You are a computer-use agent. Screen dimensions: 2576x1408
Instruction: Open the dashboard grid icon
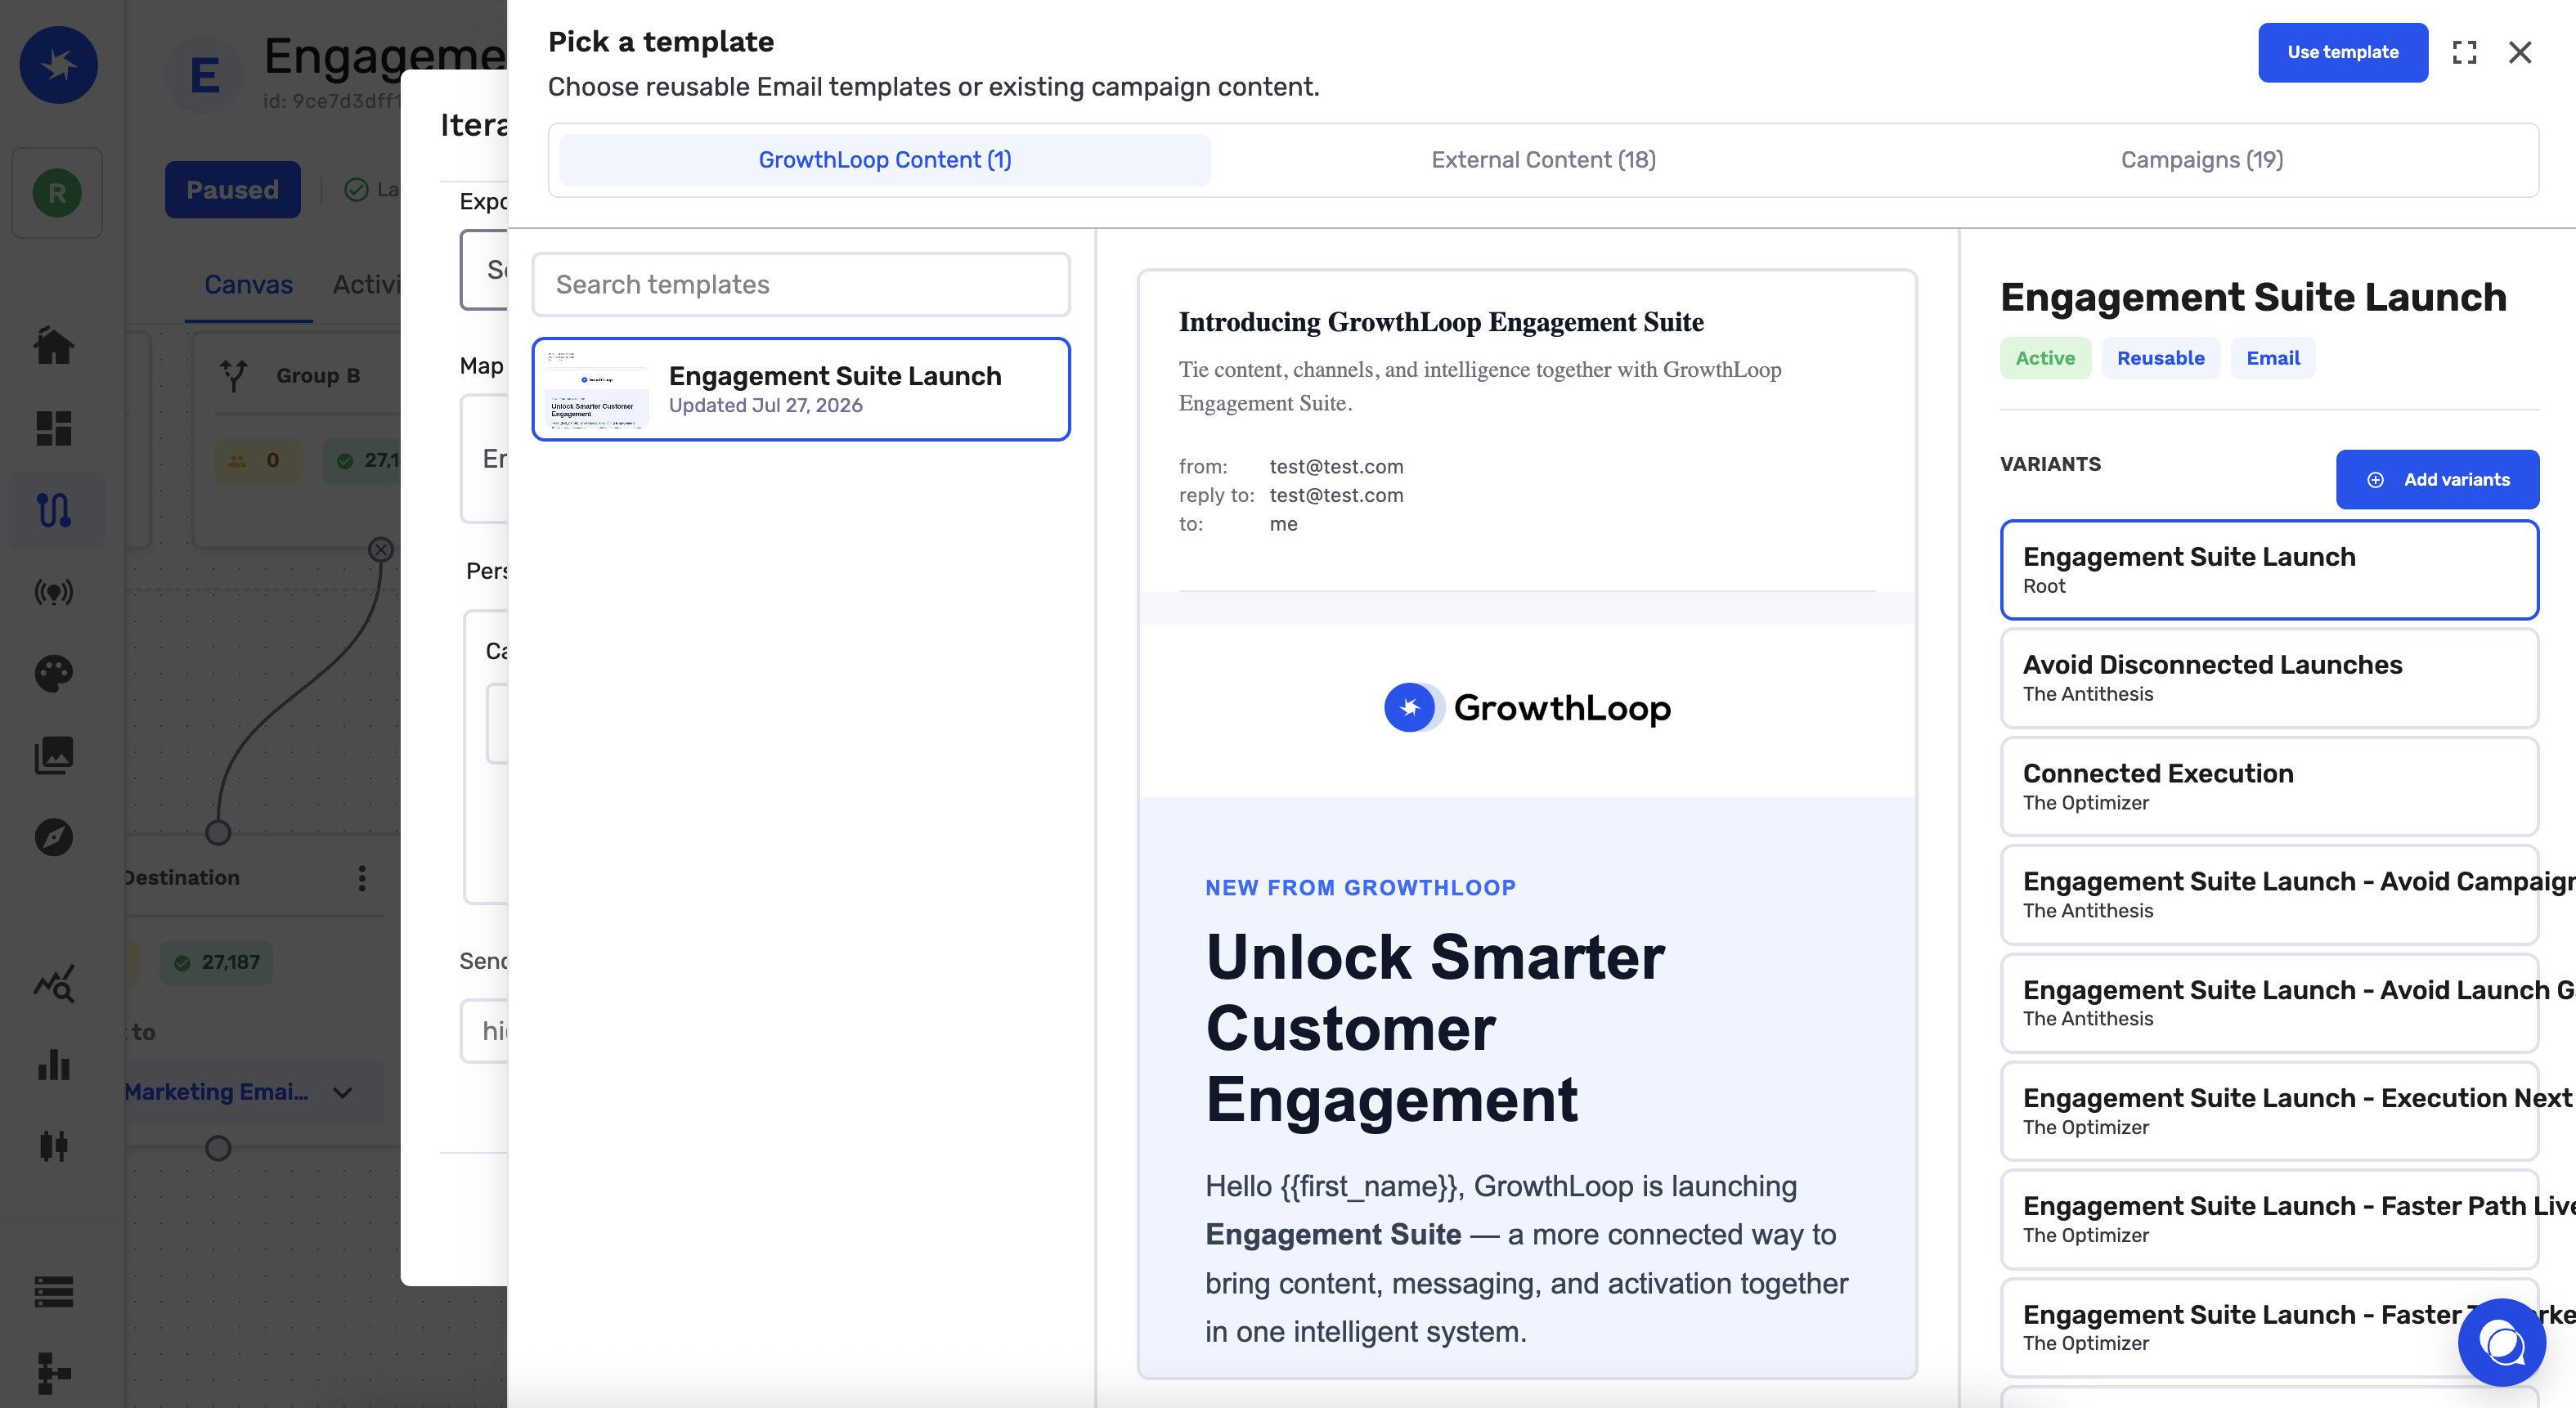click(54, 428)
